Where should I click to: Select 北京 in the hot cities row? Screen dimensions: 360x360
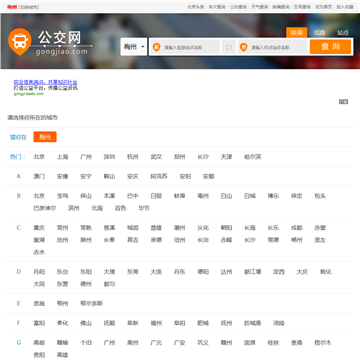[x=39, y=157]
